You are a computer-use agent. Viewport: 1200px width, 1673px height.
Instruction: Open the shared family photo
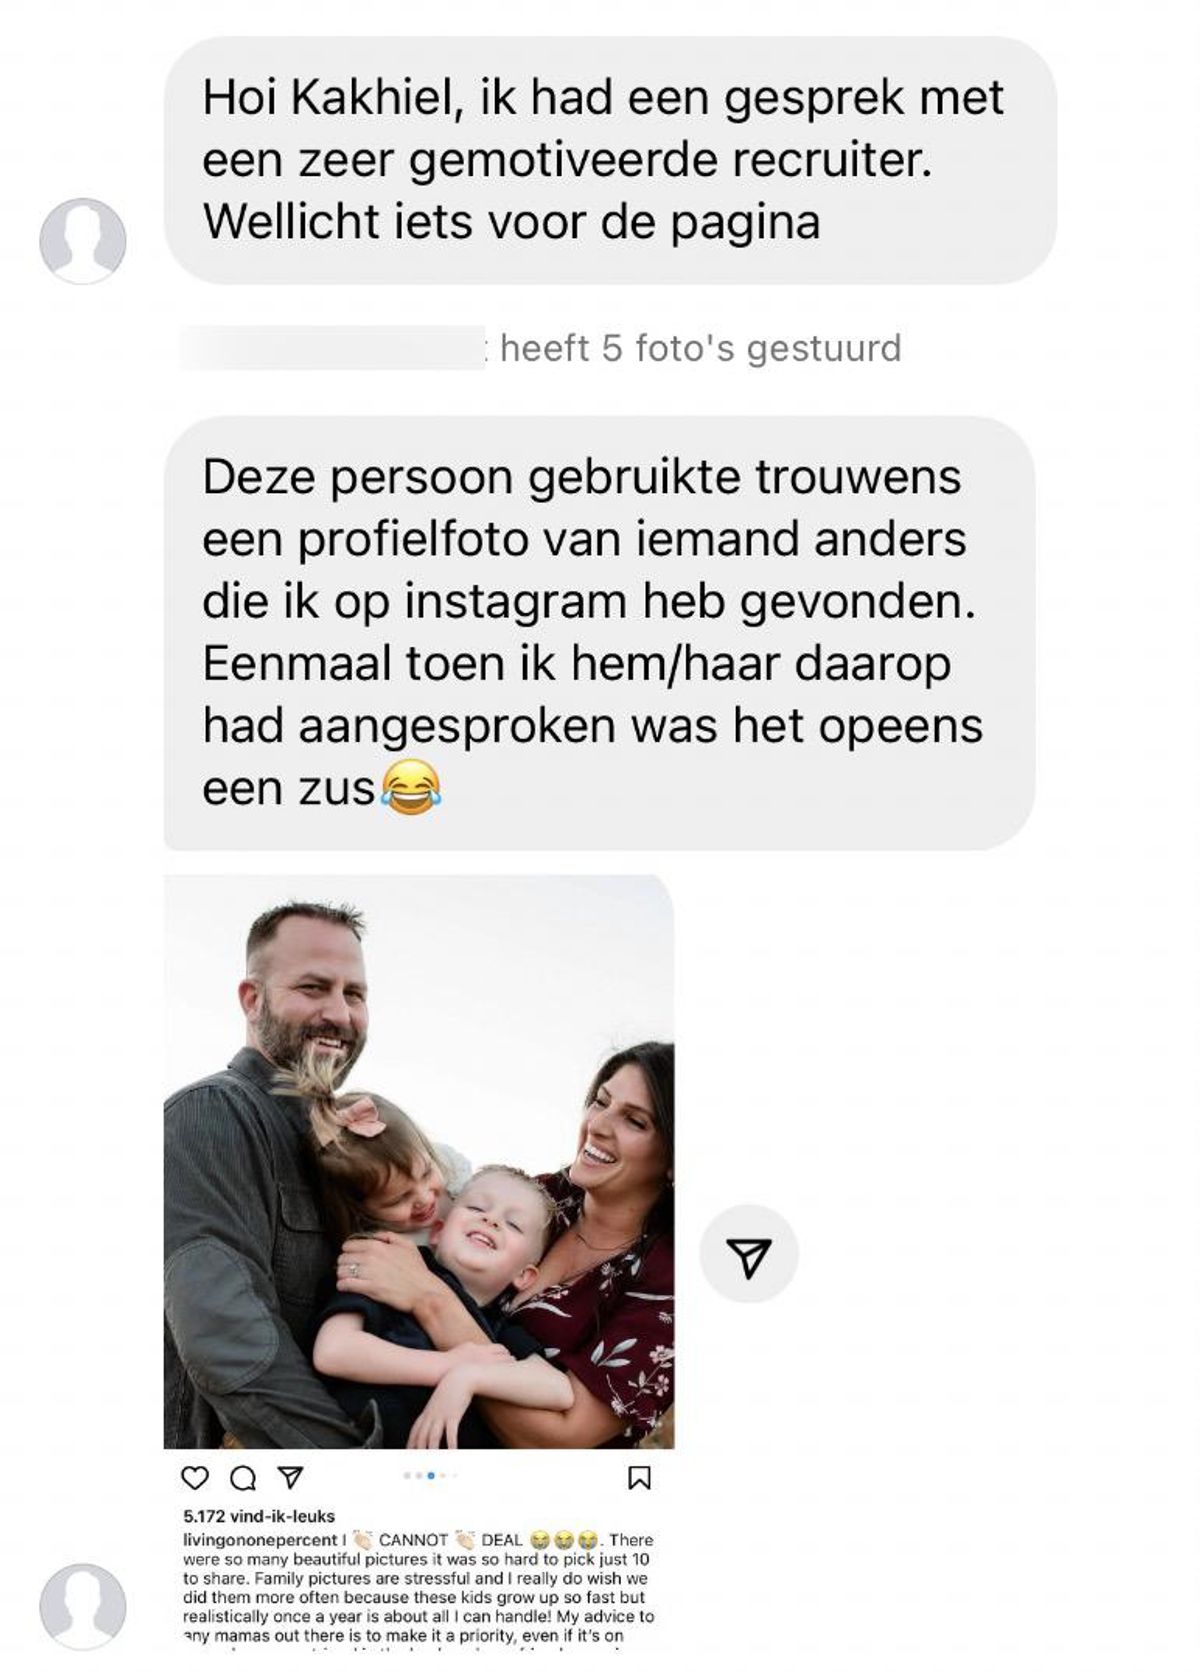click(x=419, y=1161)
